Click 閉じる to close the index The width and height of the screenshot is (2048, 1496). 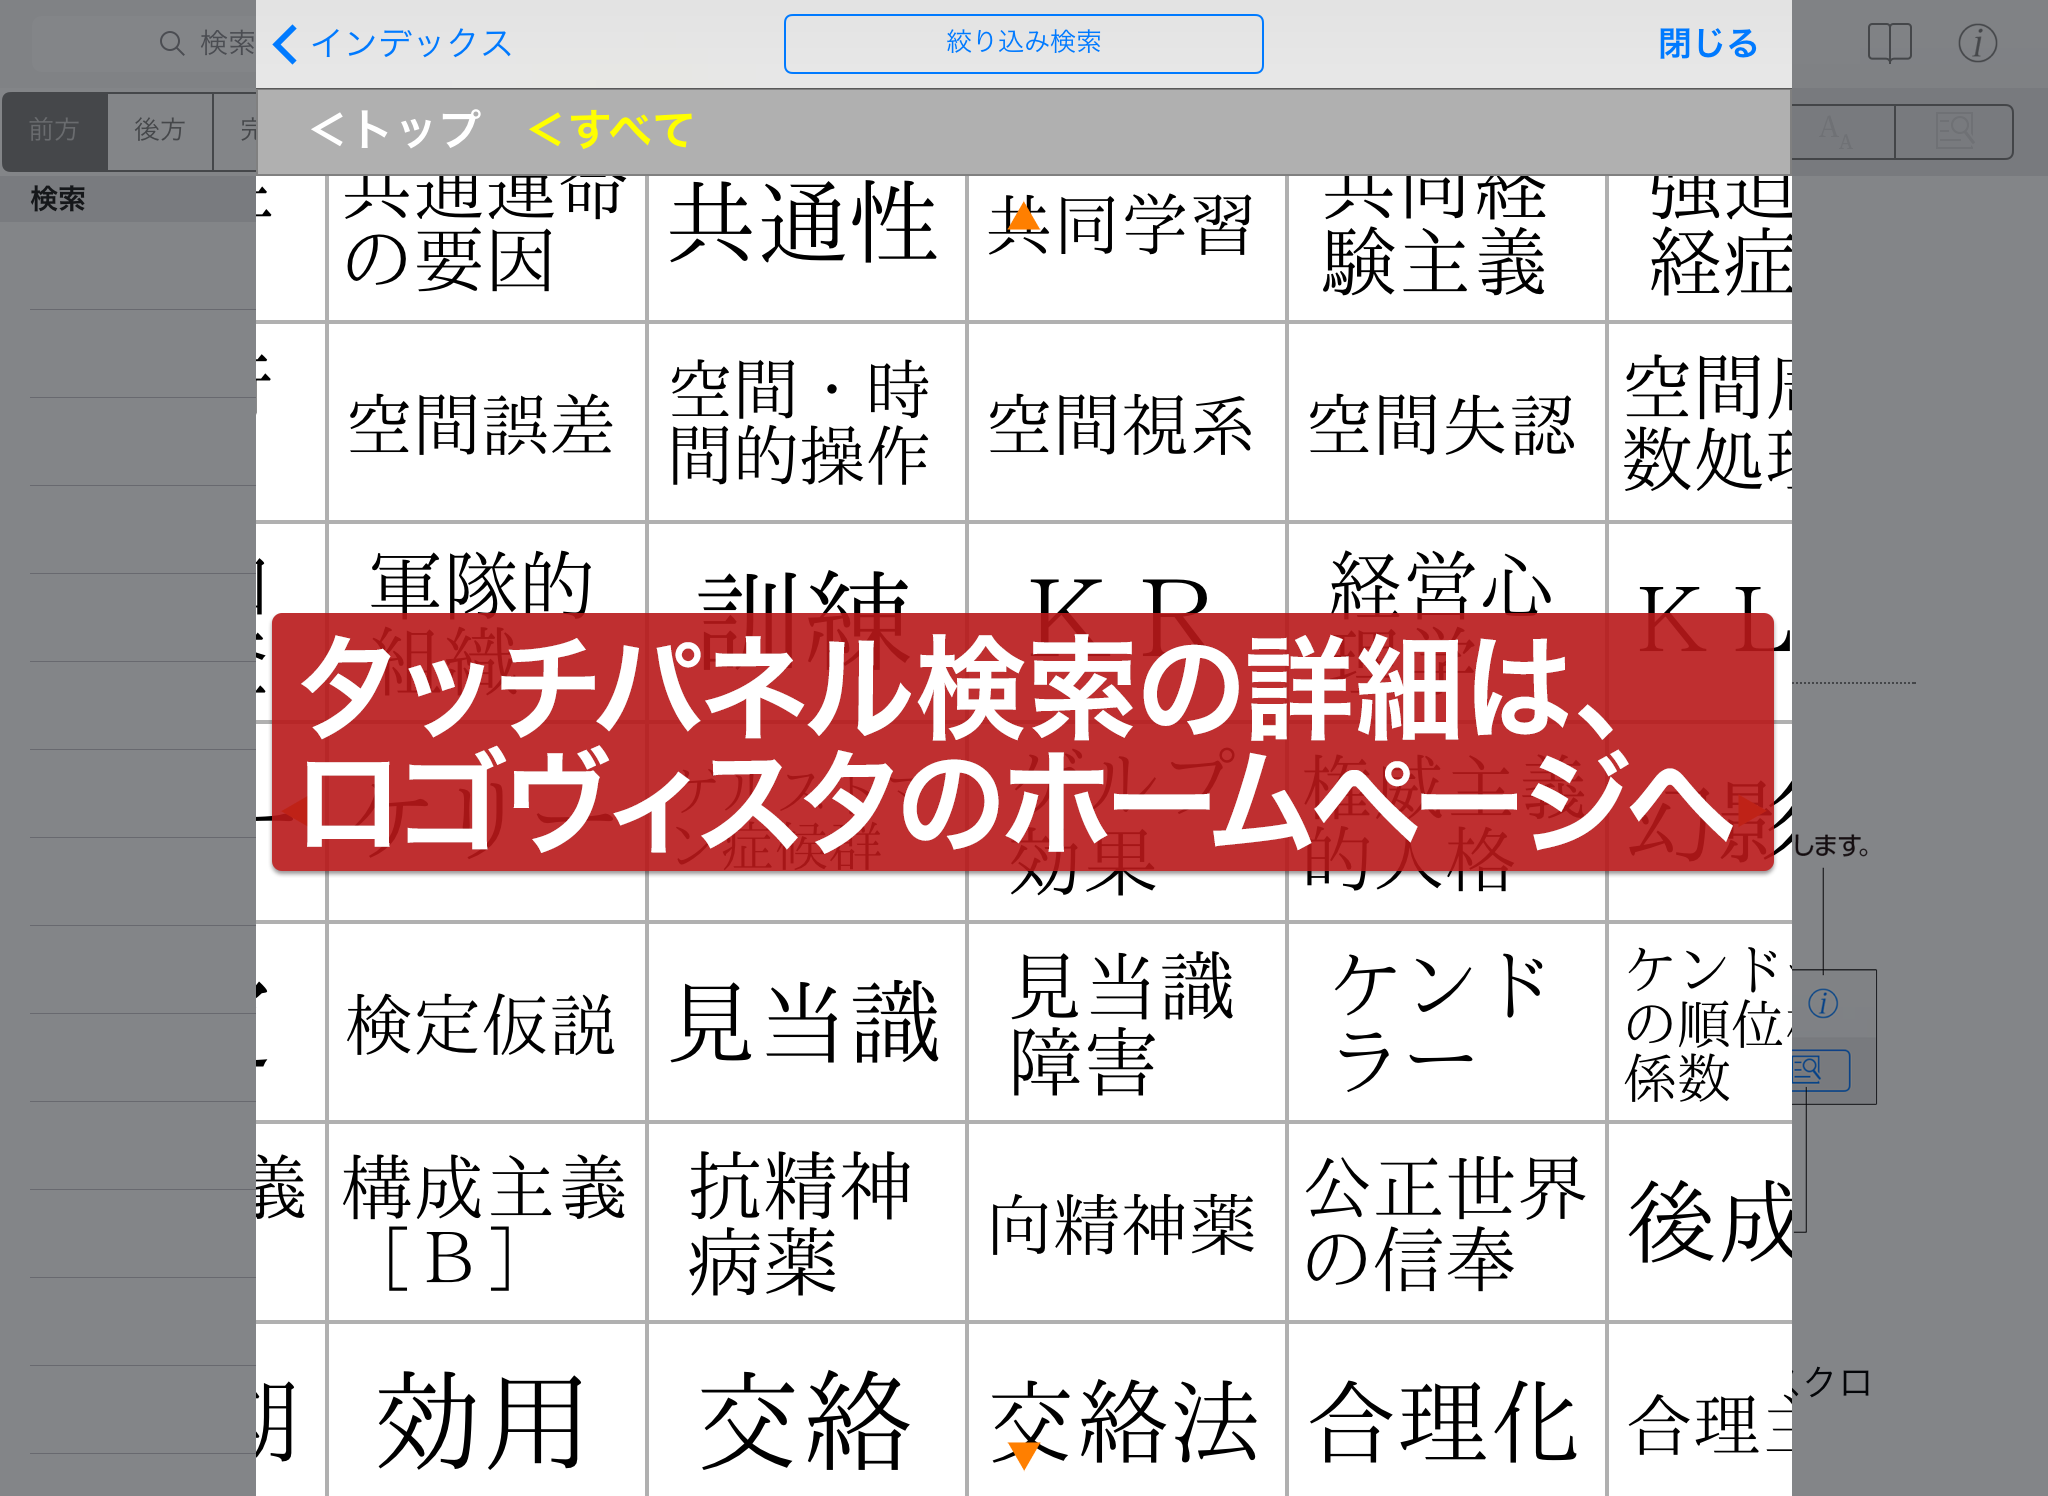(x=1707, y=43)
